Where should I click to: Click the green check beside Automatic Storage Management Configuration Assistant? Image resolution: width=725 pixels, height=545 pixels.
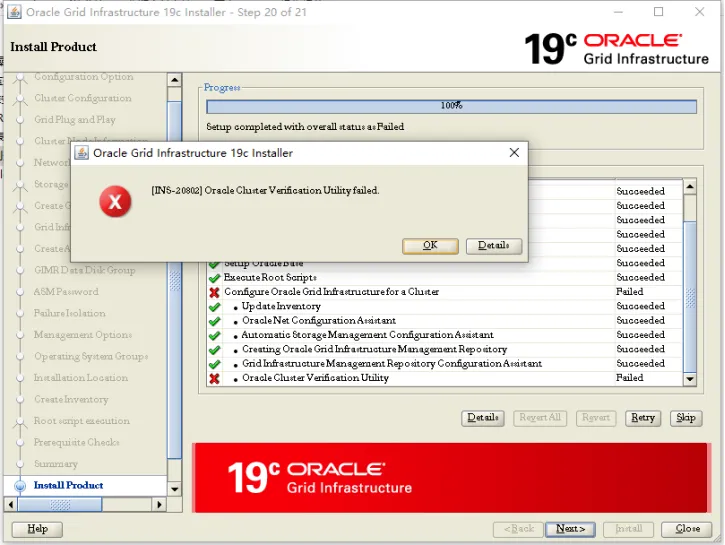214,336
